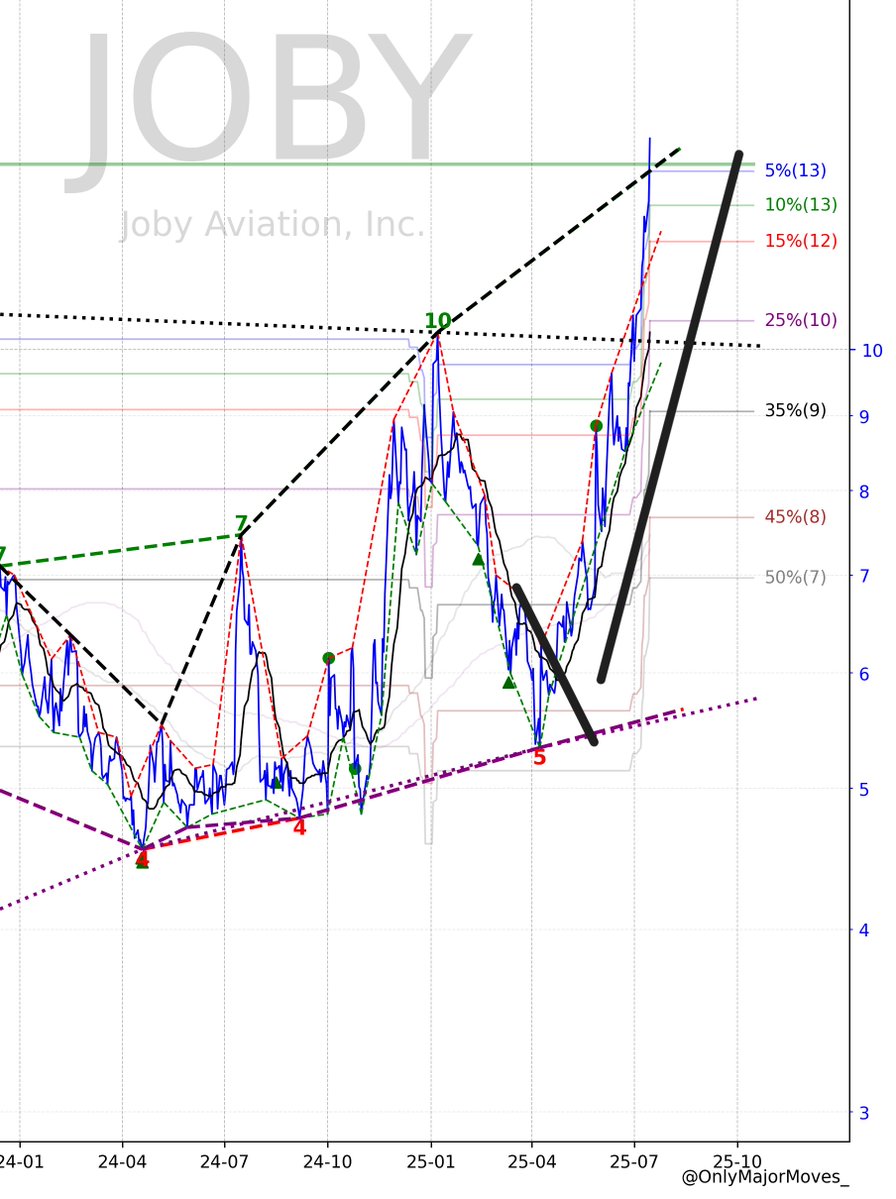
Task: Select the blue 8 price axis tick label
Action: (864, 492)
